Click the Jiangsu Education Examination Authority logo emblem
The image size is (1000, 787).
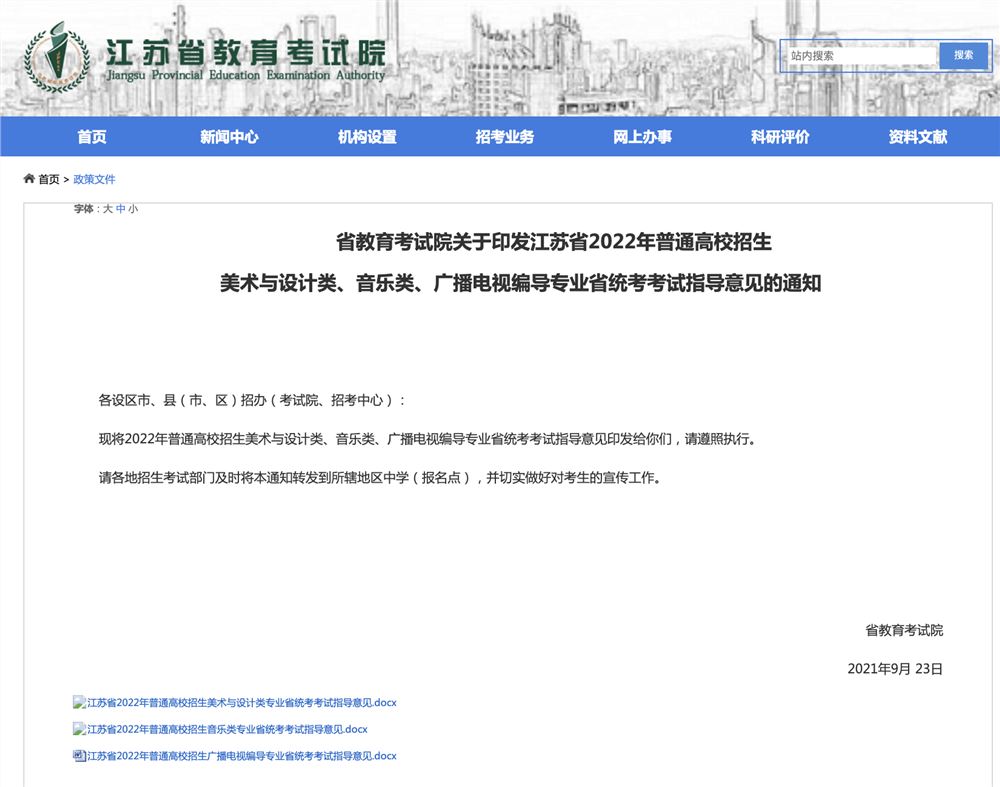point(57,57)
